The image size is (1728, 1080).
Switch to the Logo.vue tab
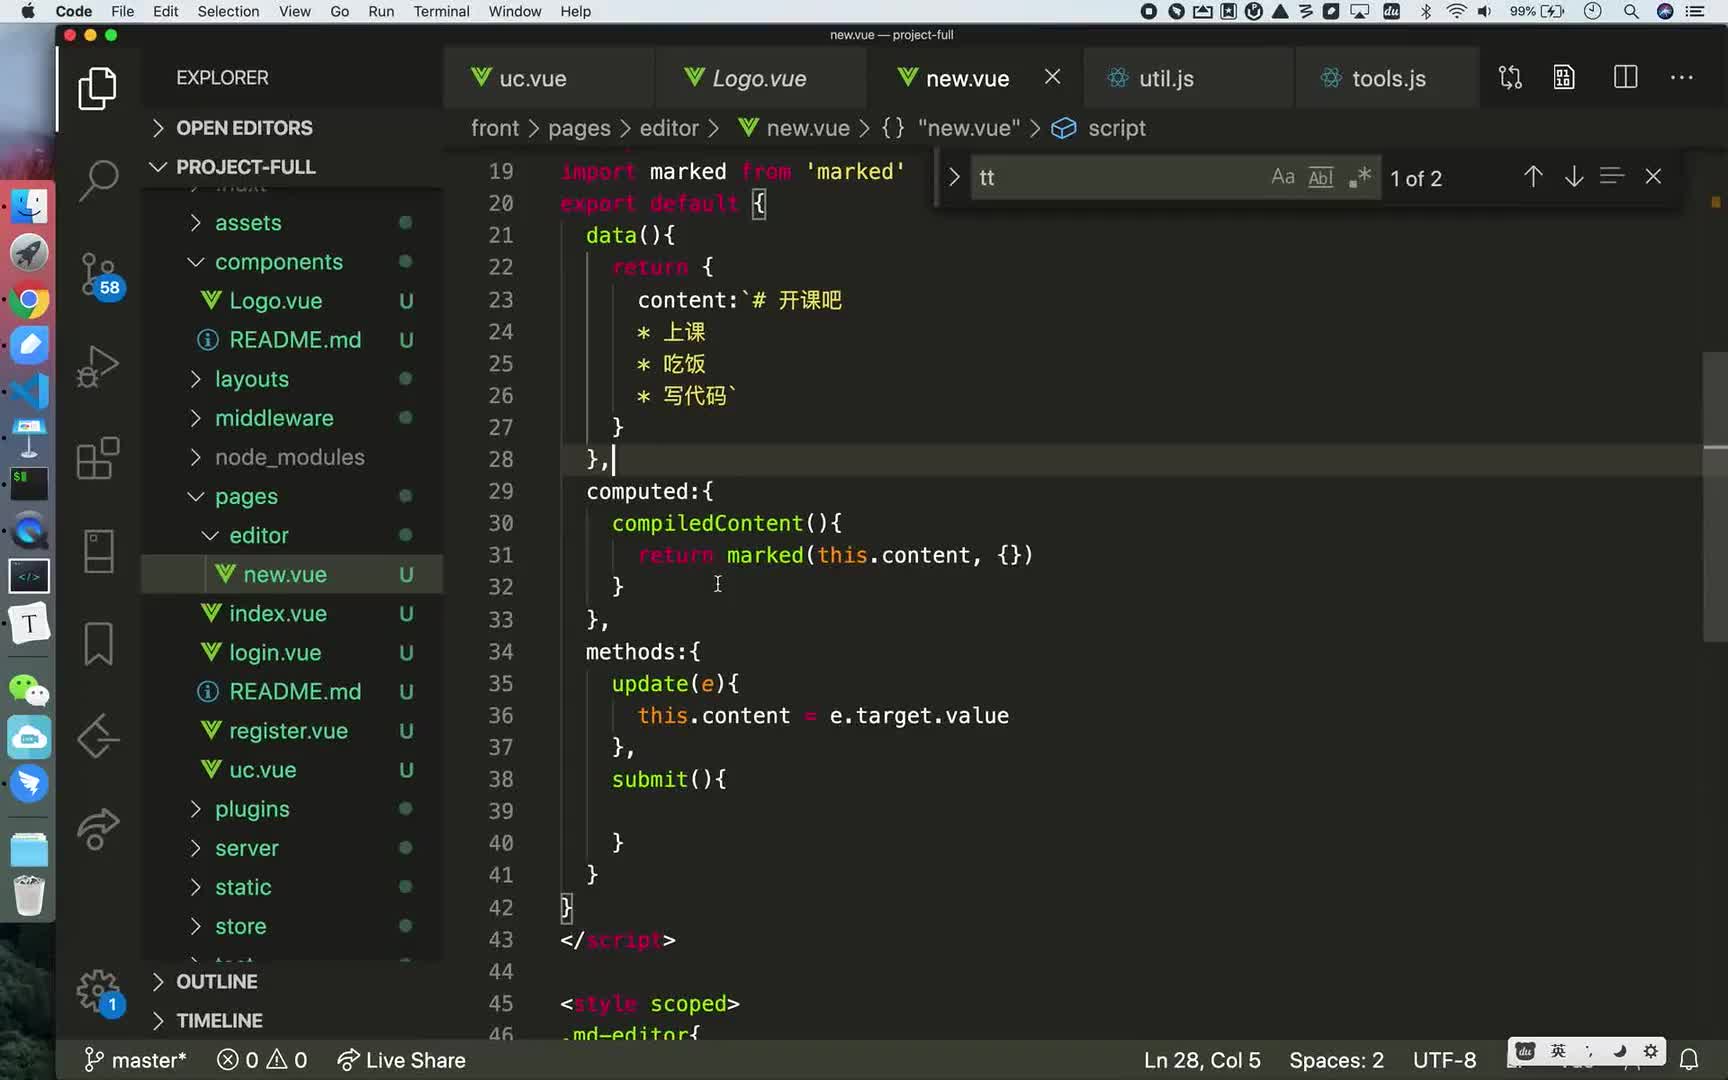click(x=760, y=78)
